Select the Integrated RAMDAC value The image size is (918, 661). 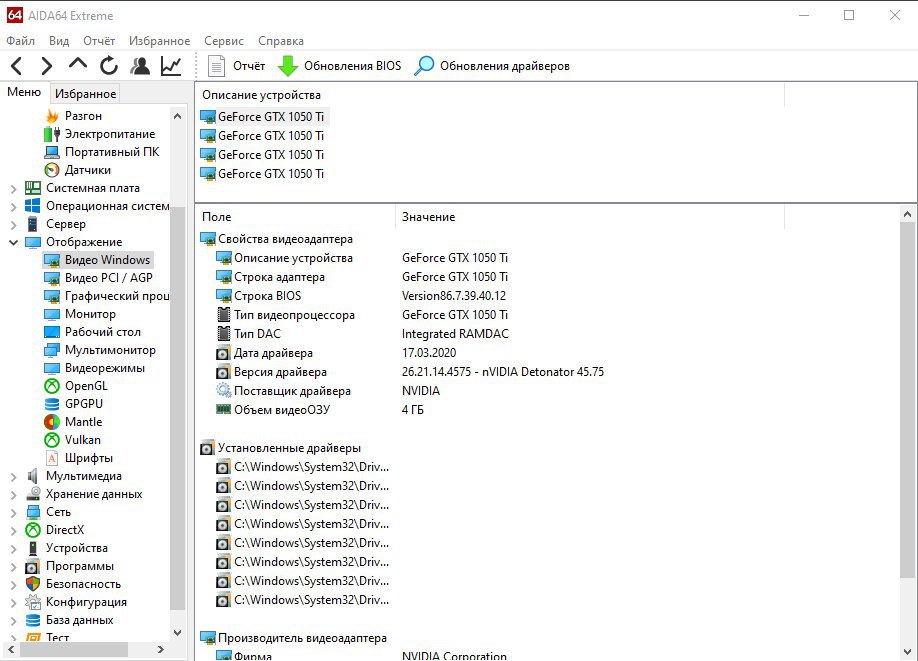point(455,334)
